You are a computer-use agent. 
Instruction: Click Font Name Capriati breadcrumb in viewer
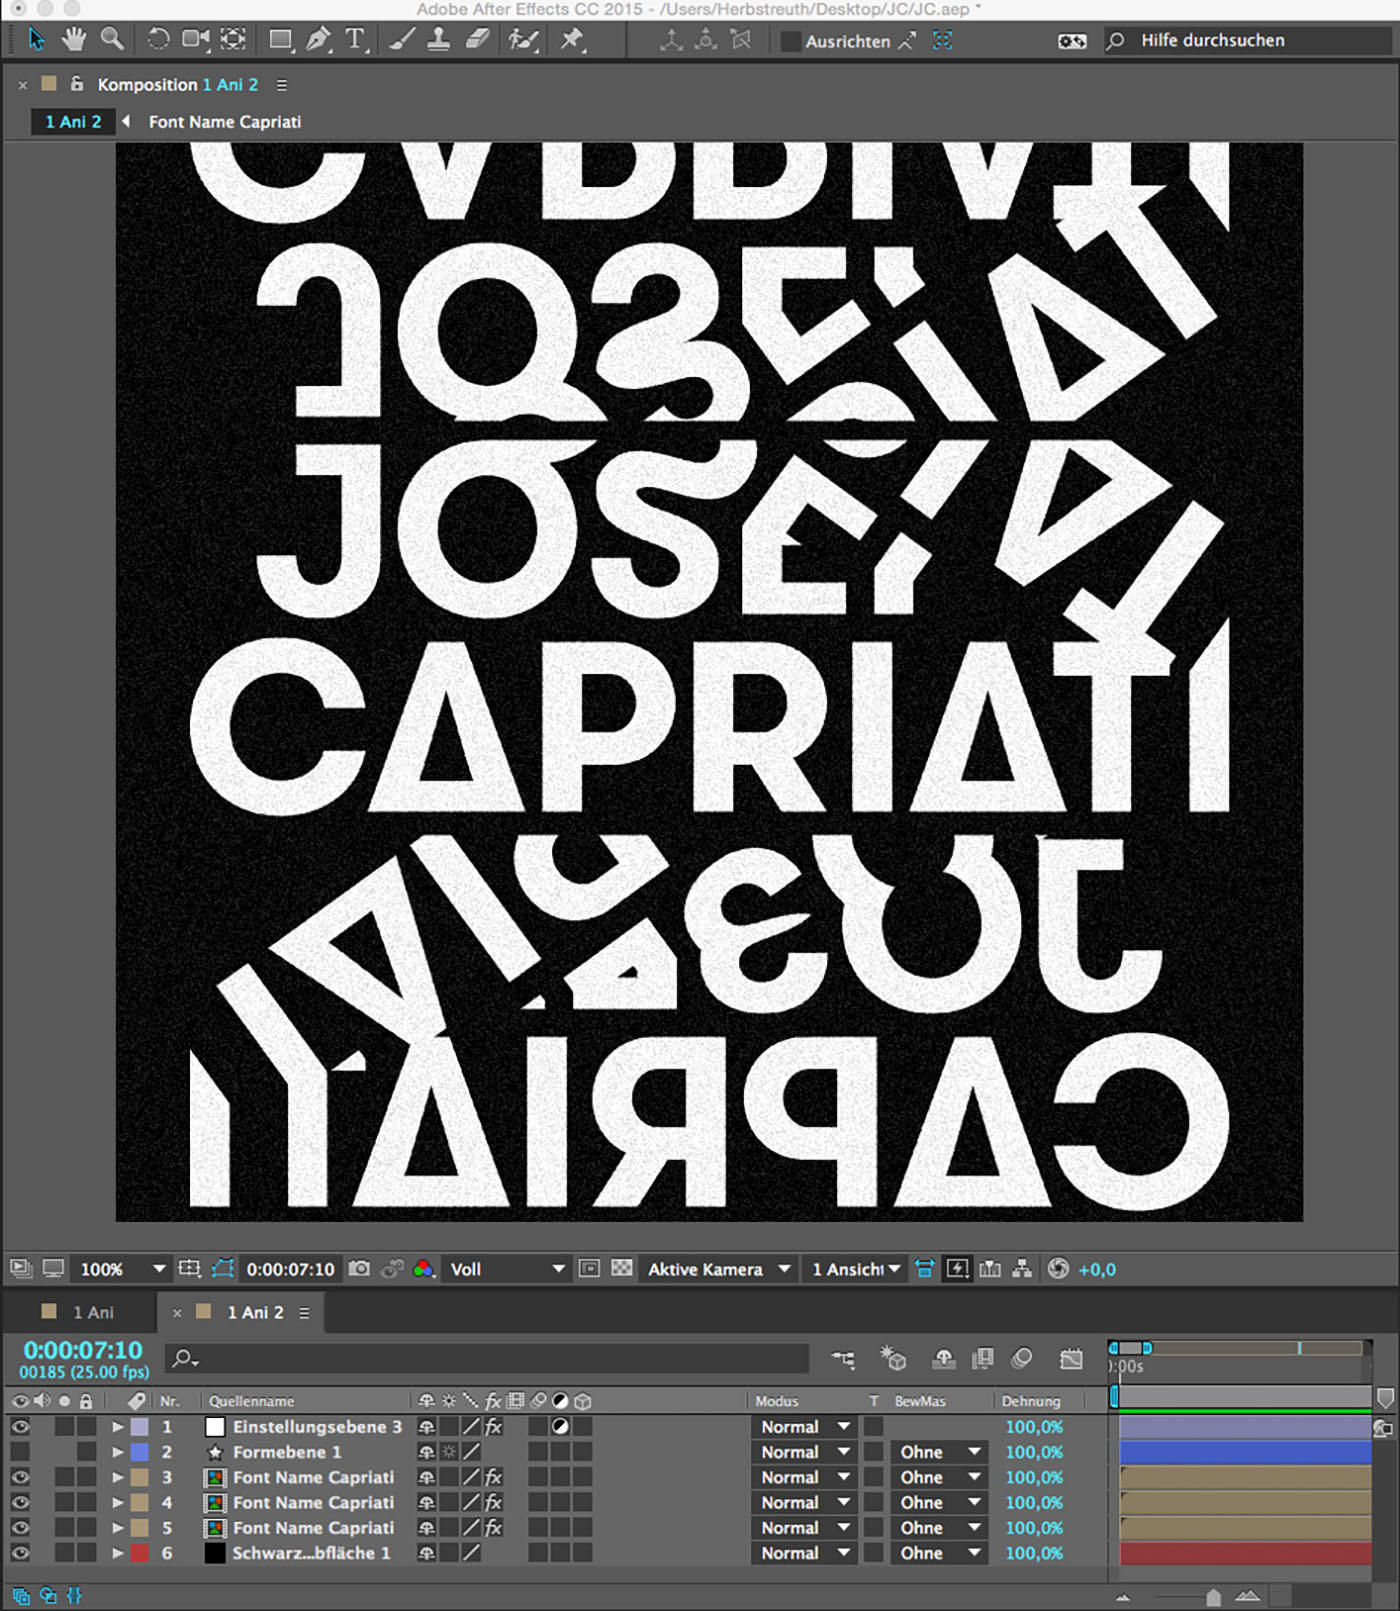point(225,122)
